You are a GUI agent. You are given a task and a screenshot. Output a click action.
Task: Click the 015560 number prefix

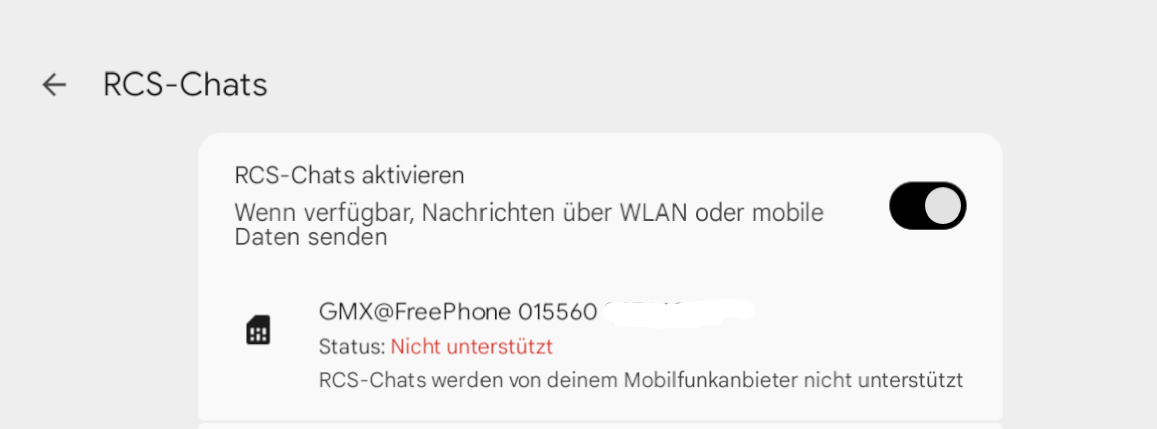(x=557, y=312)
